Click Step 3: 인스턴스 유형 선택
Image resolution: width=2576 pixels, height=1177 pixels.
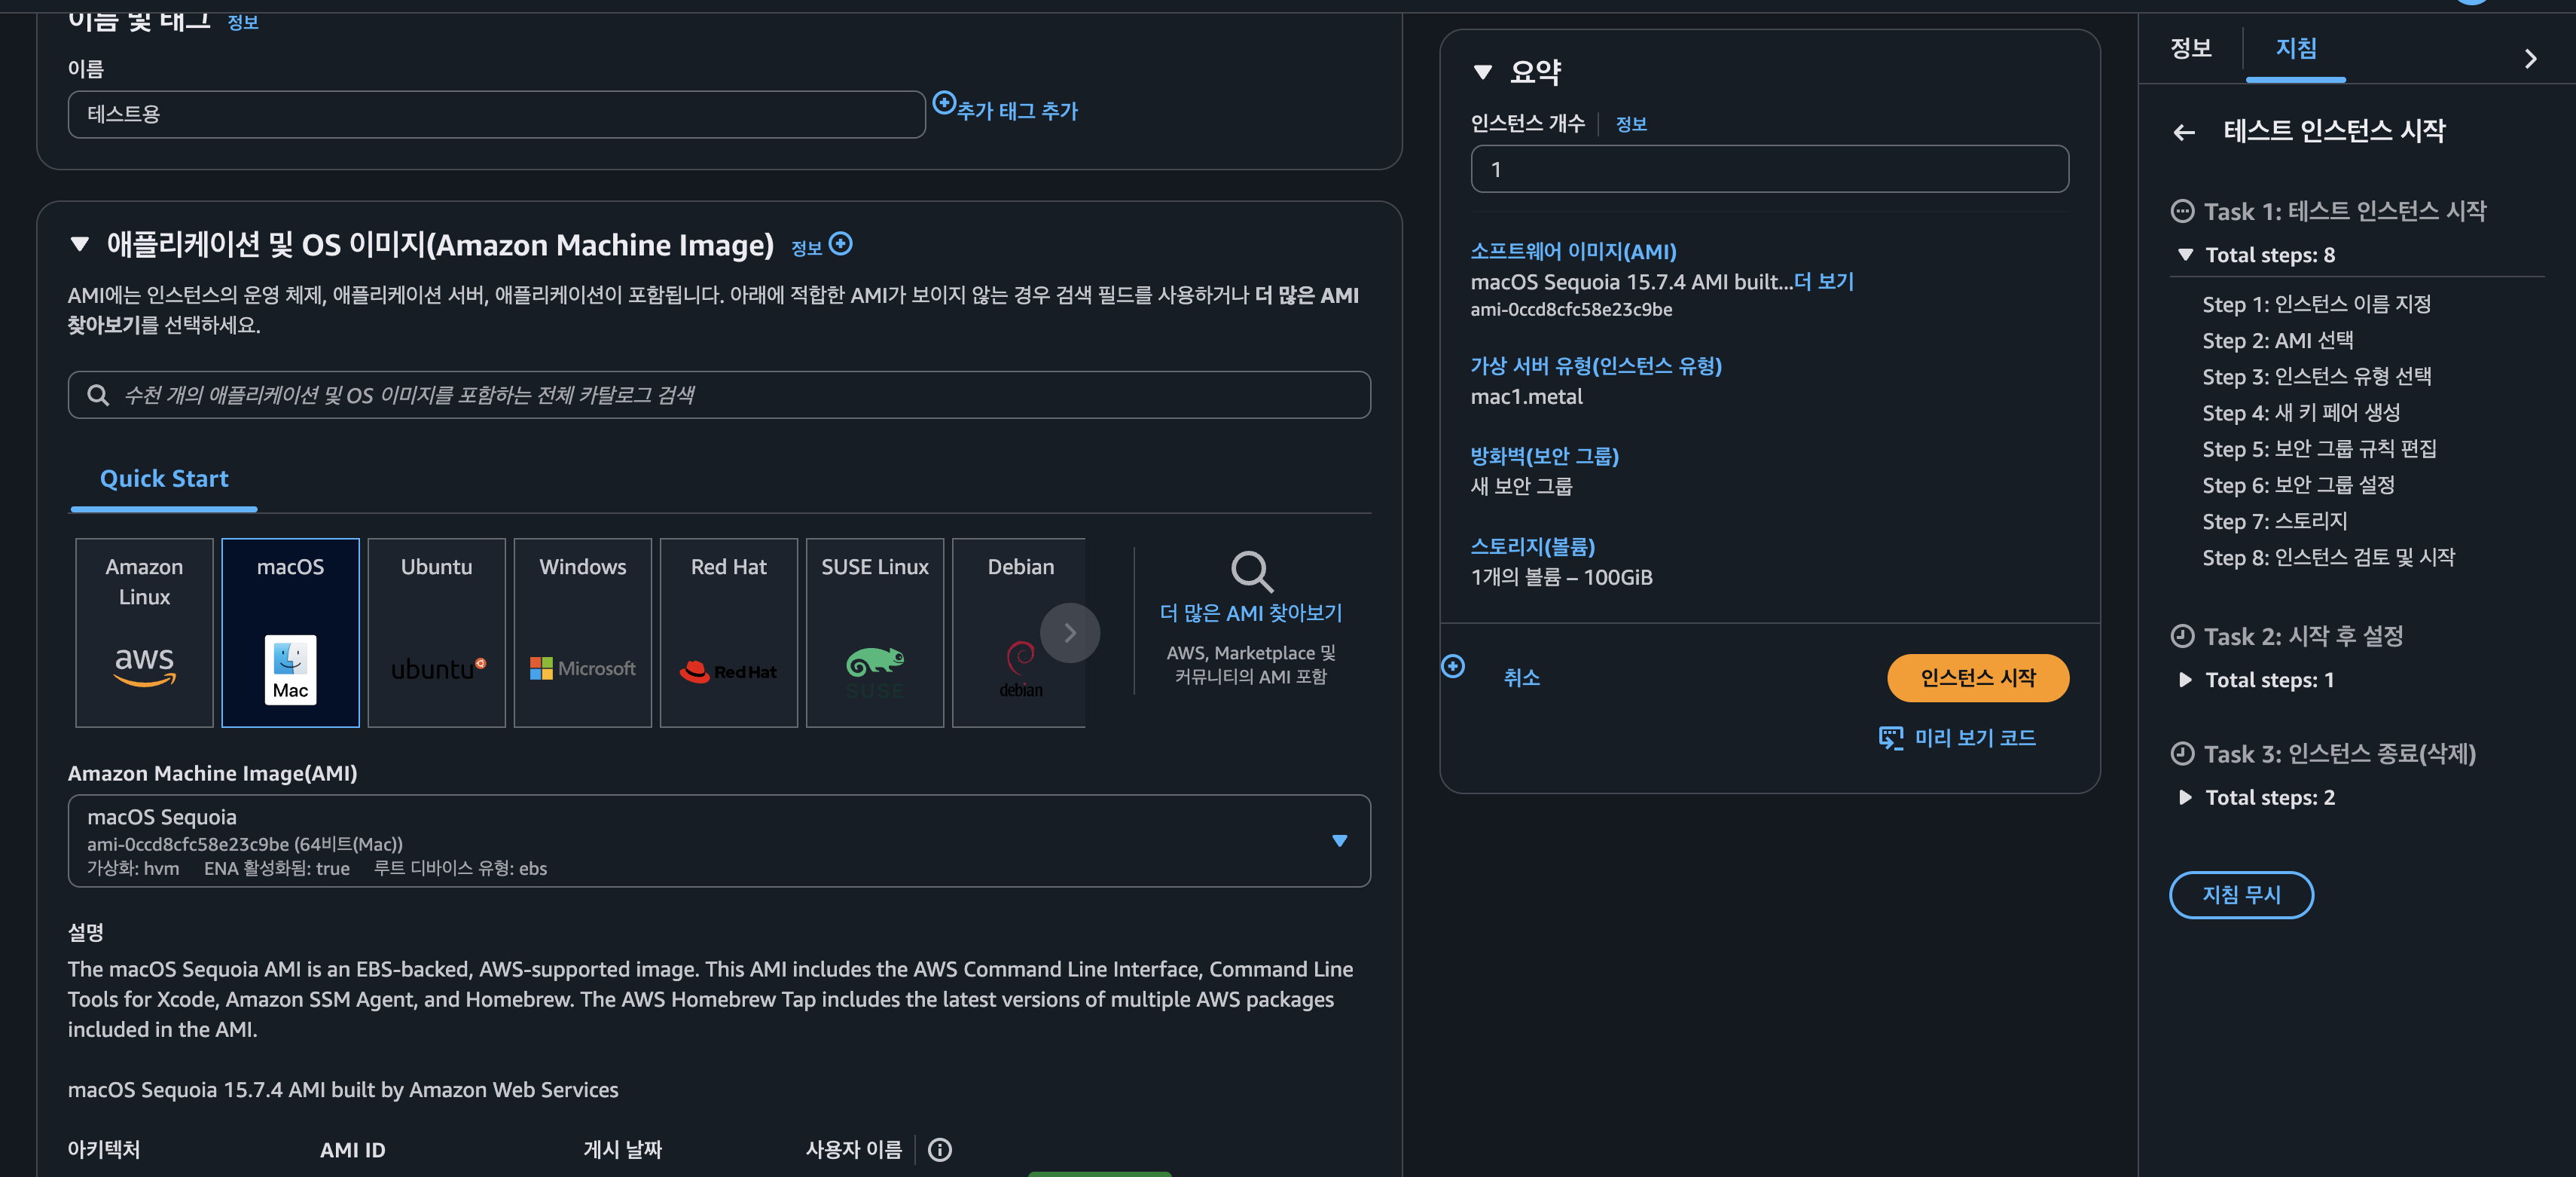[x=2316, y=376]
